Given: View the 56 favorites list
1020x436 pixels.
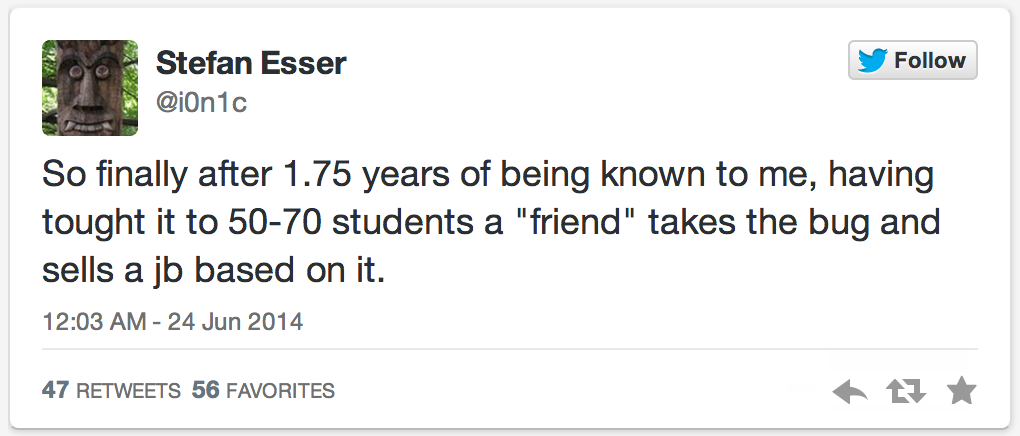Looking at the screenshot, I should 263,390.
